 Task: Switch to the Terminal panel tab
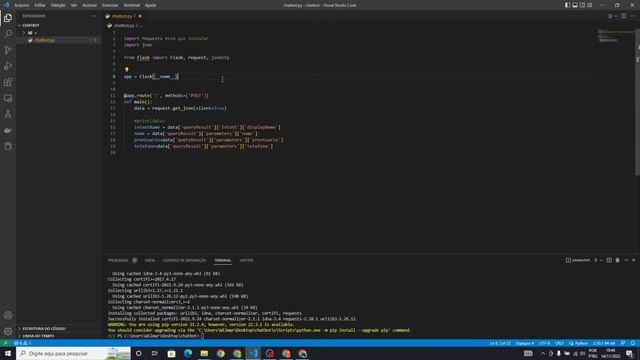223,260
